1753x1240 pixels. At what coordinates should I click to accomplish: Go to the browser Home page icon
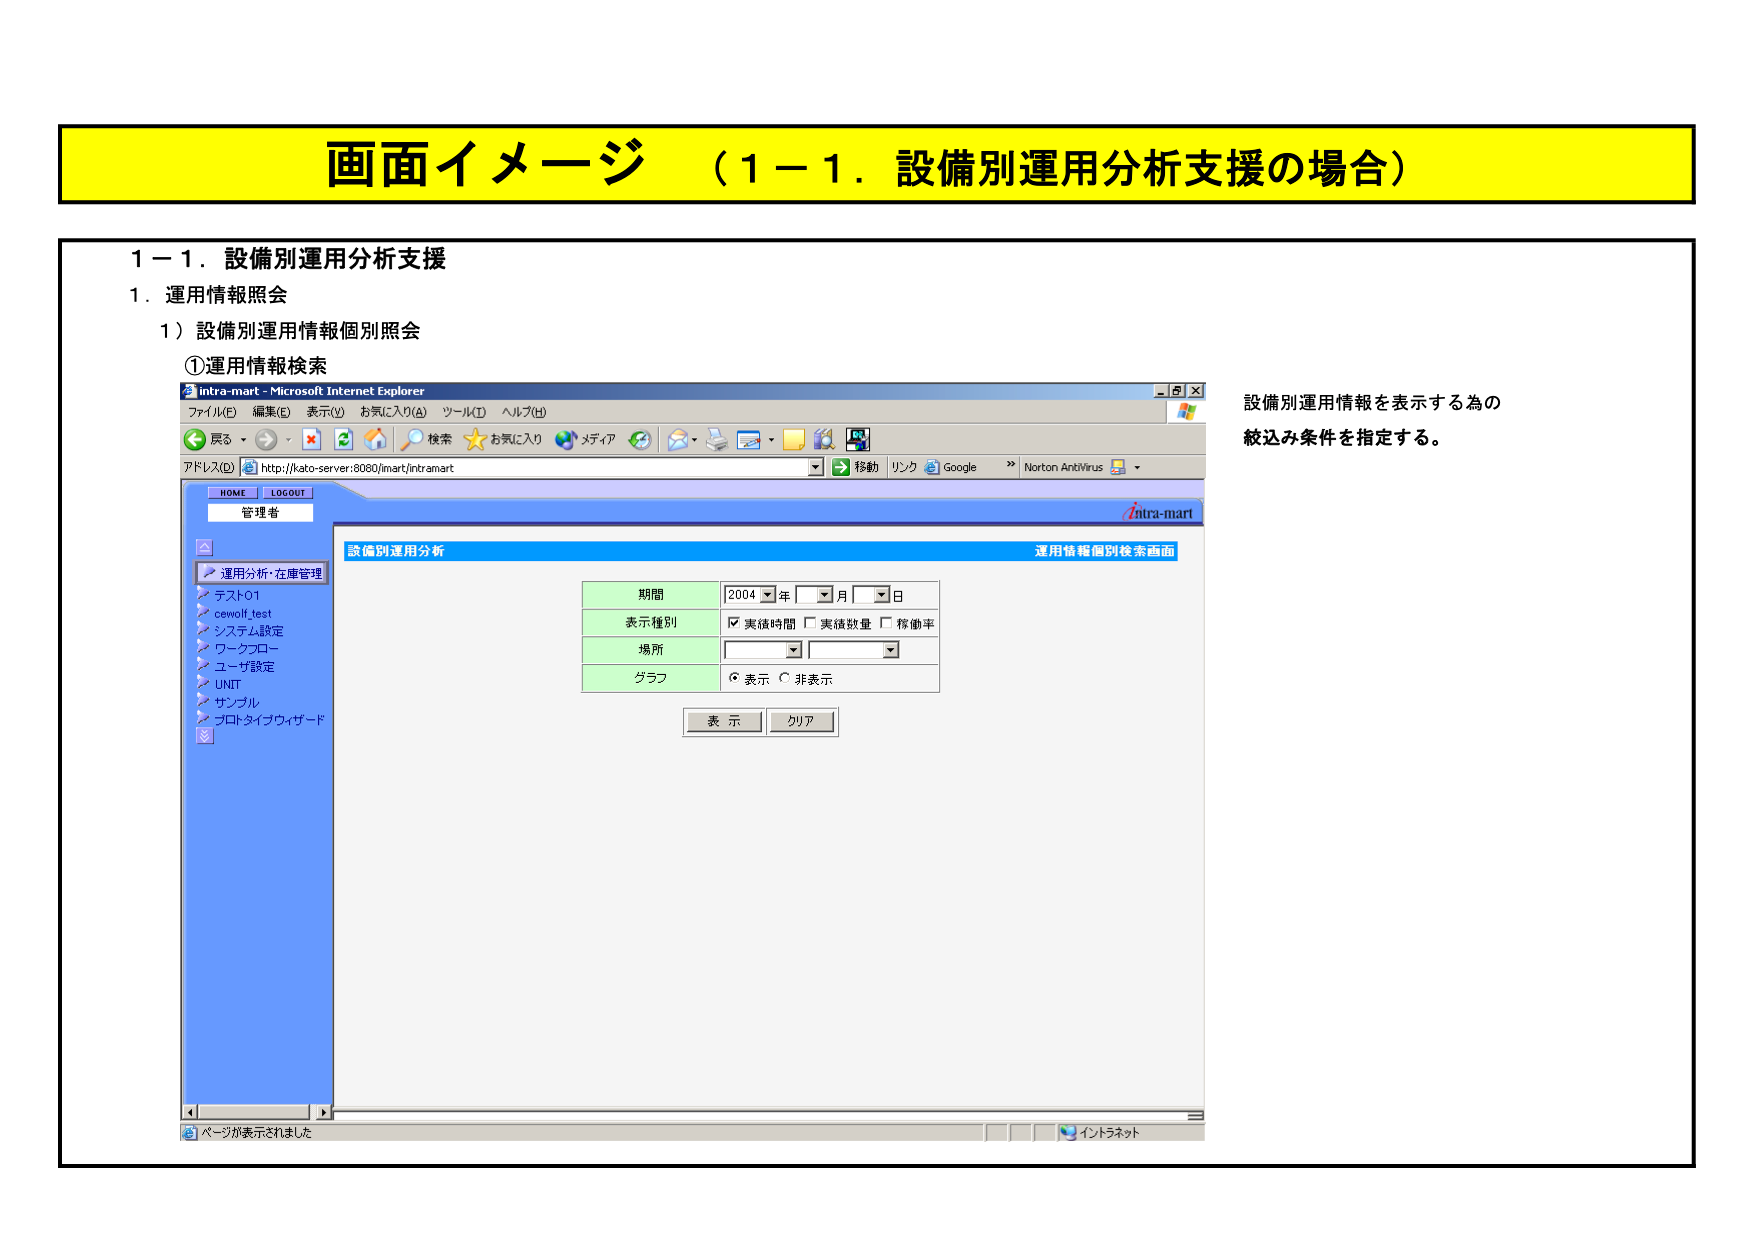[x=375, y=440]
